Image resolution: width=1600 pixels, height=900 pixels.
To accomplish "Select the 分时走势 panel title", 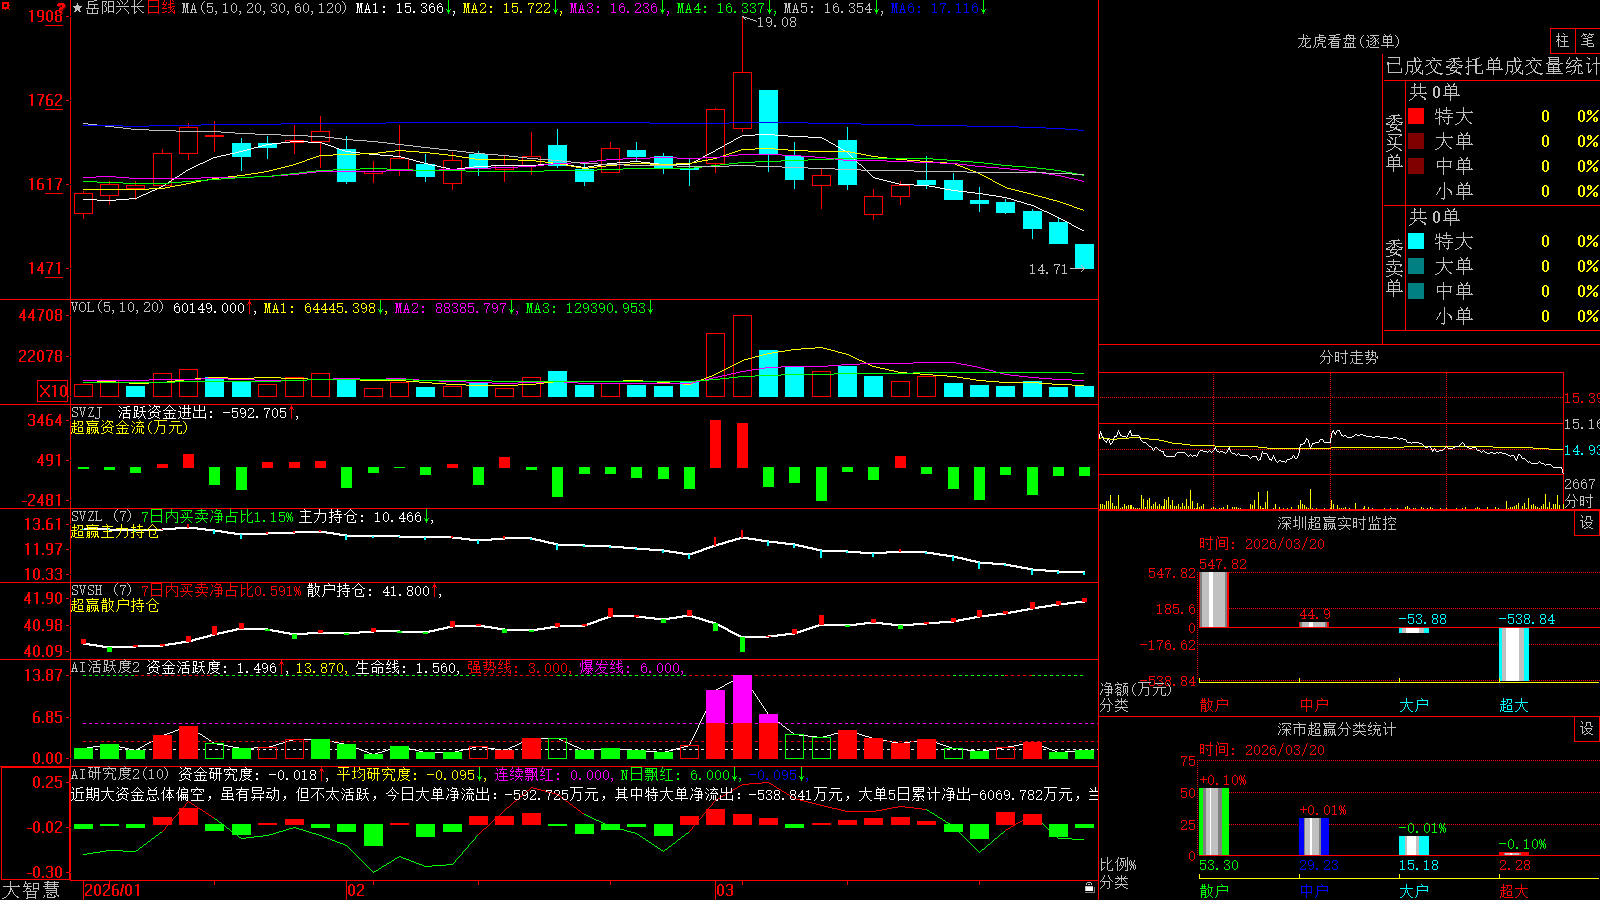I will point(1348,357).
